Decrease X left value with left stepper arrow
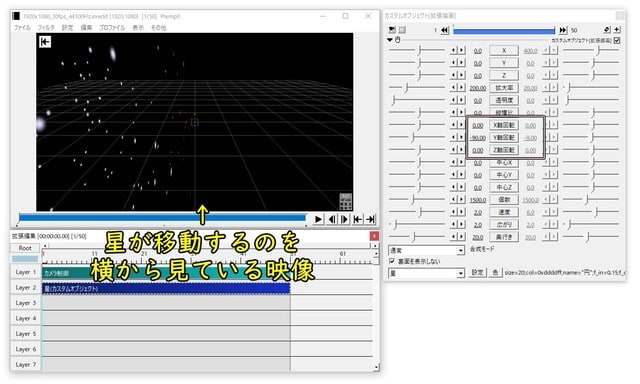Viewport: 640px width, 384px height. click(454, 51)
